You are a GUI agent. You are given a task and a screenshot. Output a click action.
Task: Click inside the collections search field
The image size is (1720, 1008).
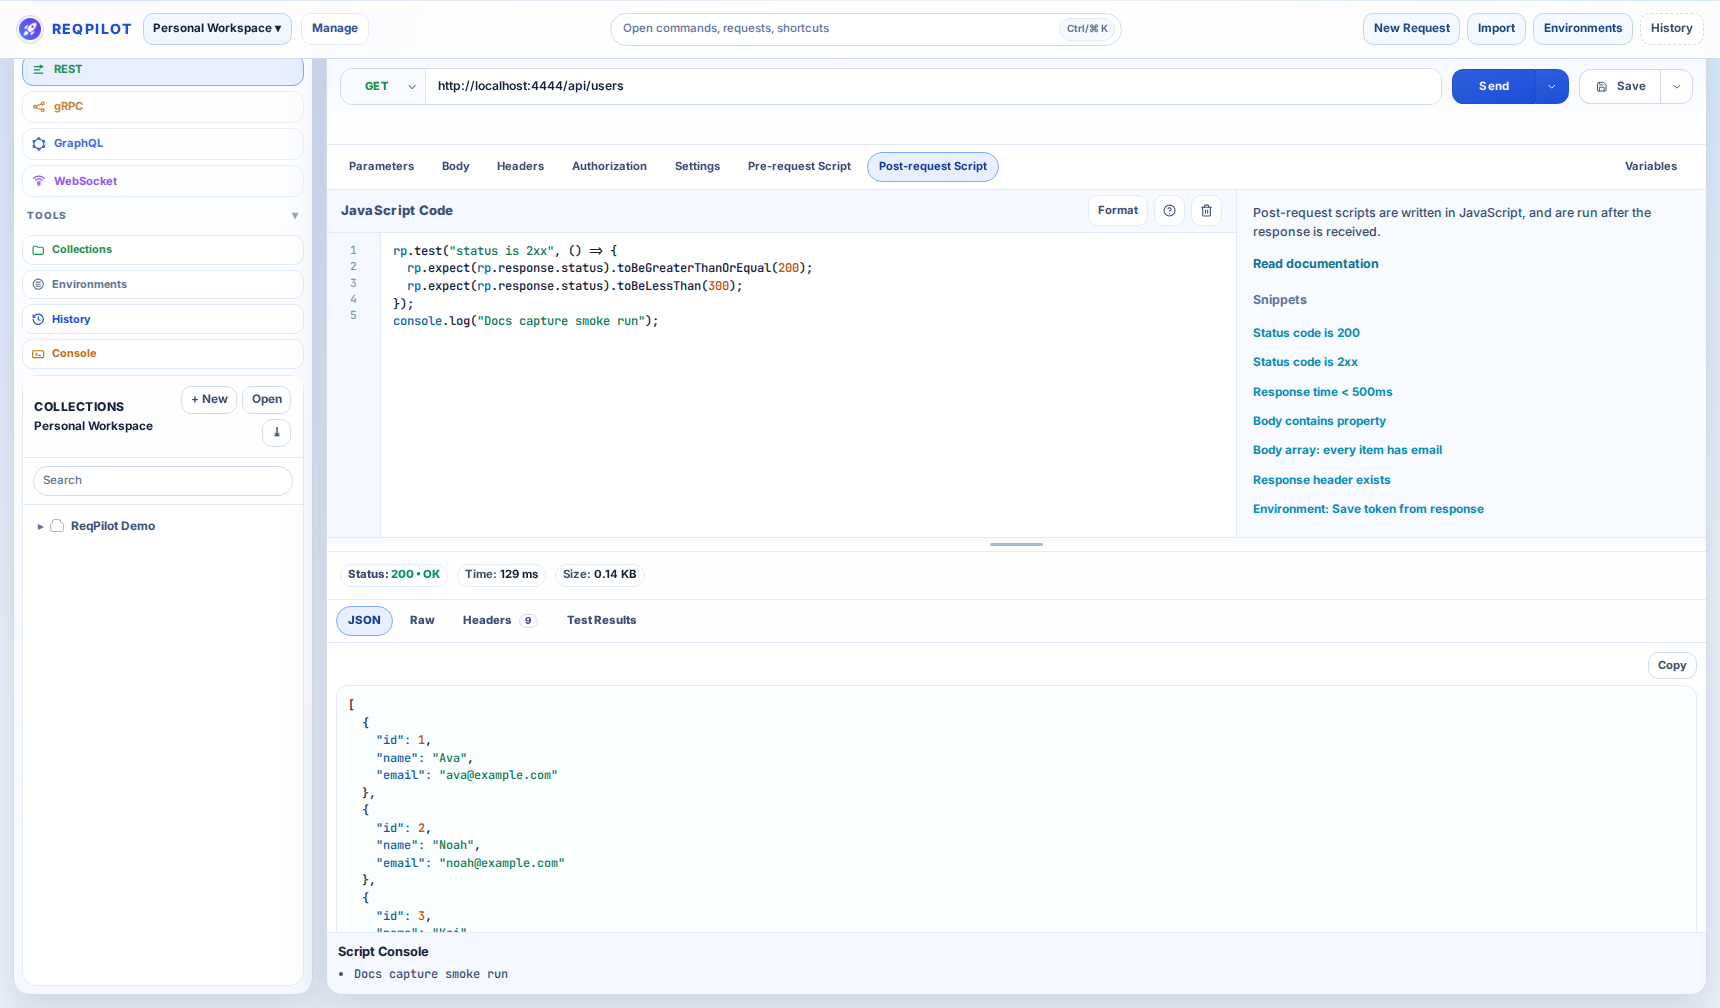(x=162, y=480)
